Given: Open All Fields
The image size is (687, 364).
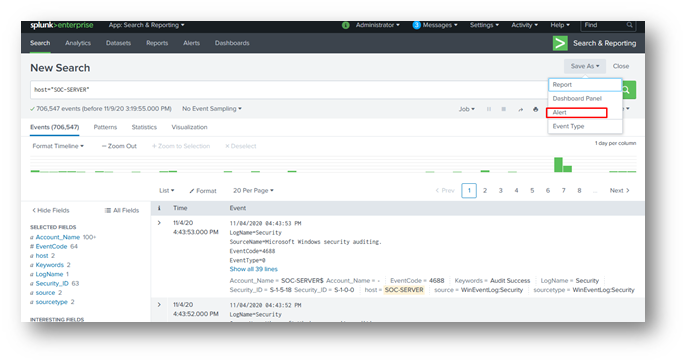Looking at the screenshot, I should click(122, 210).
